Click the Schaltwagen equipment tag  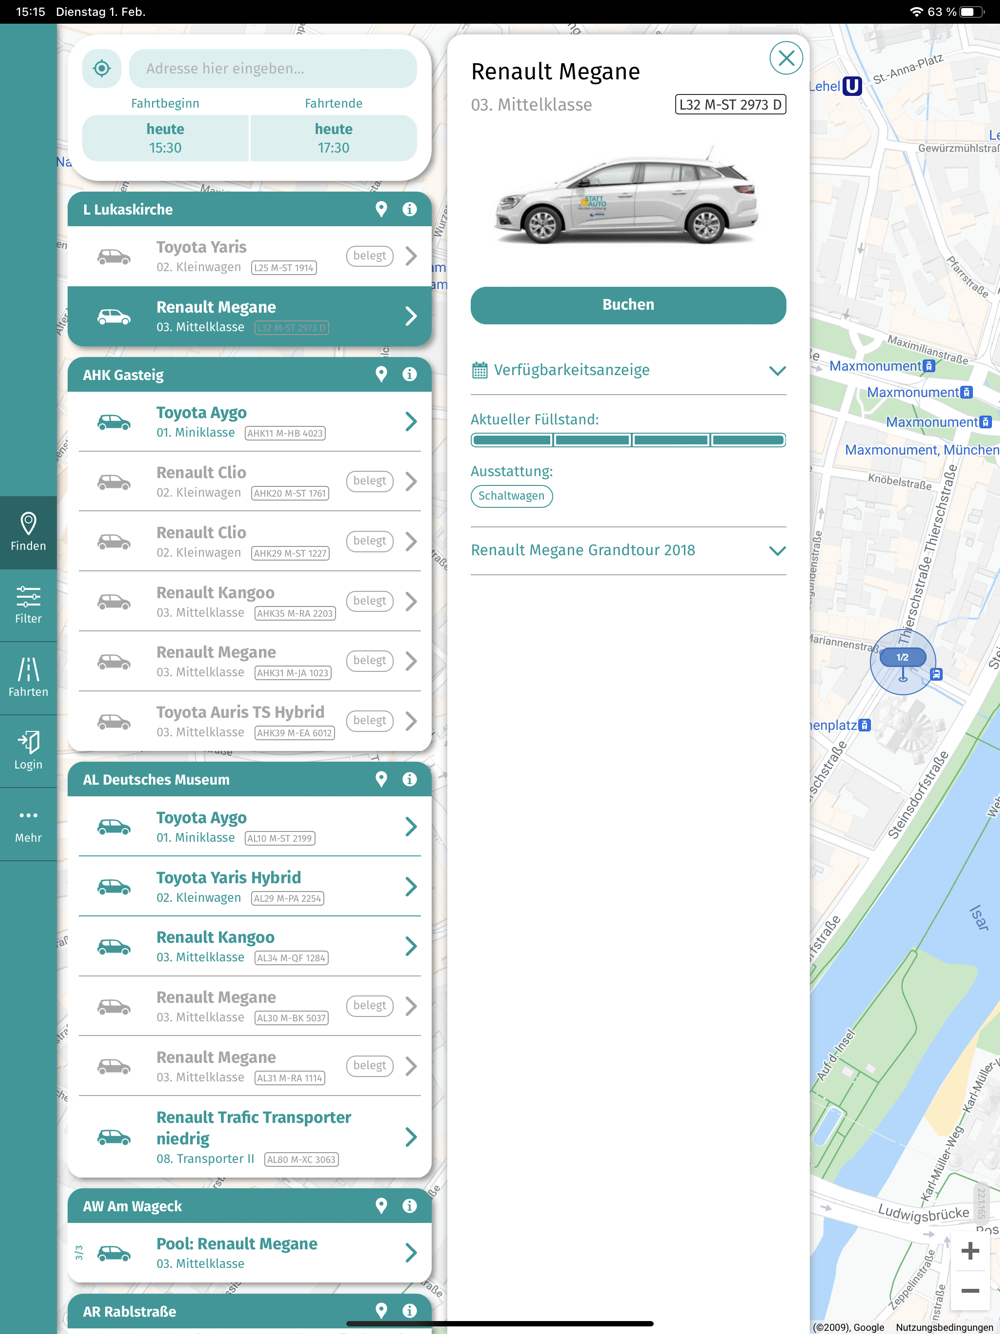511,496
